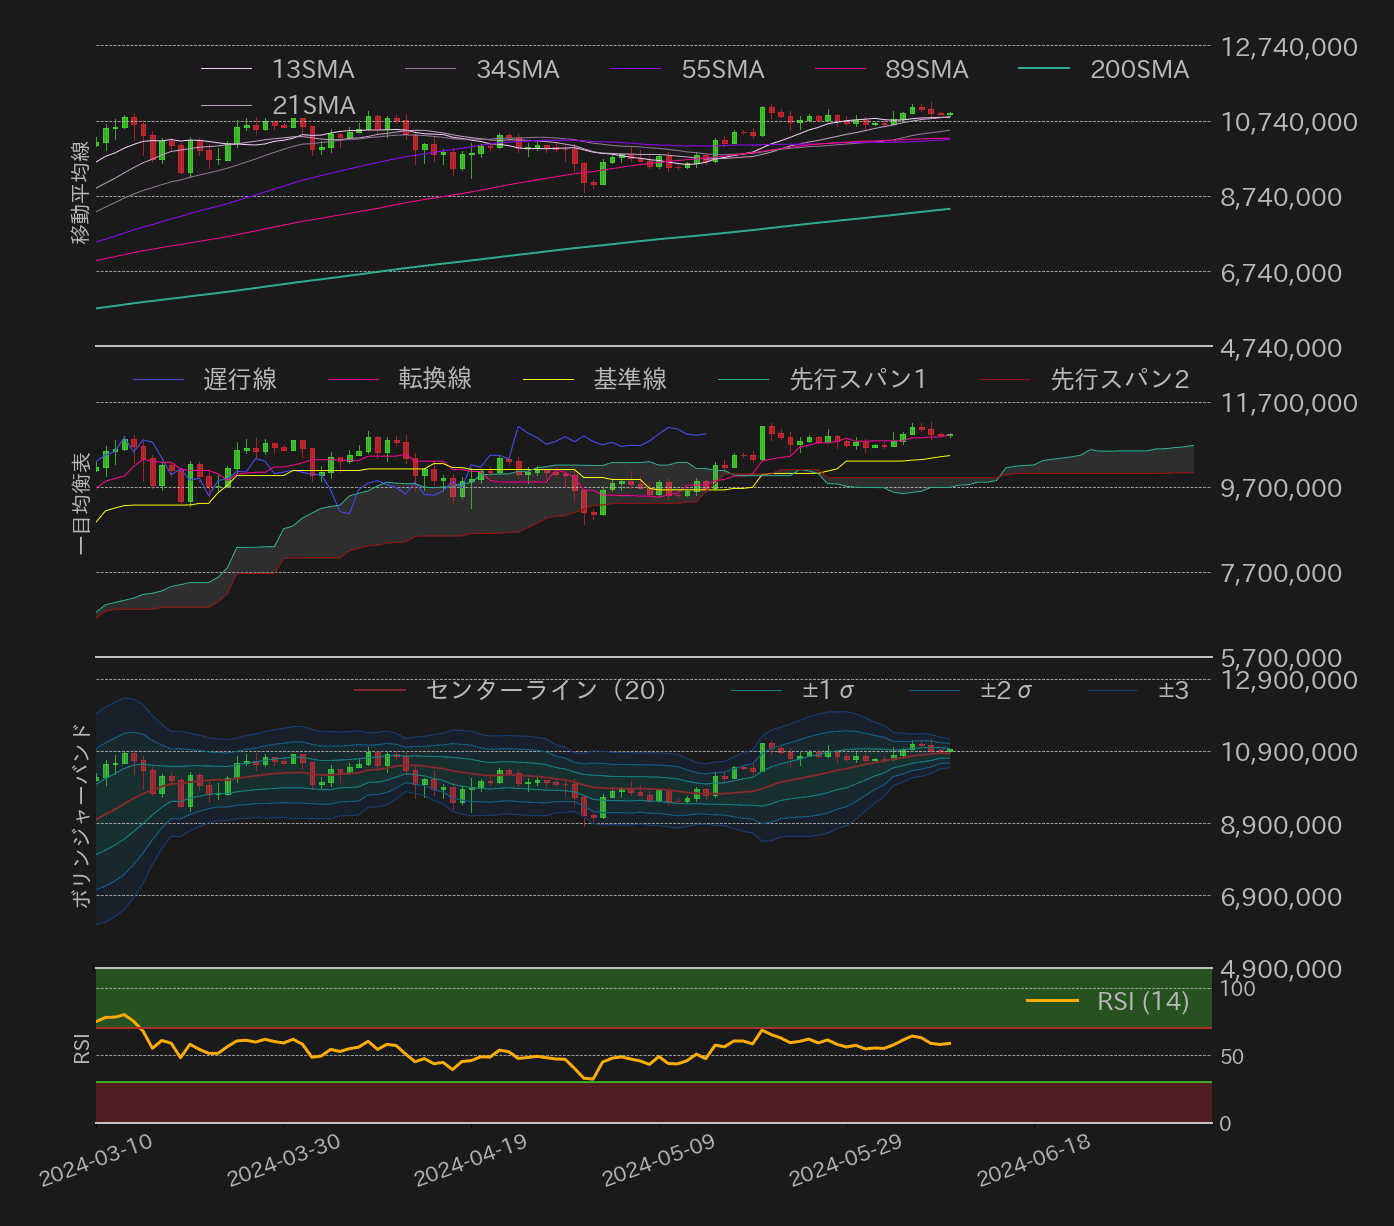The width and height of the screenshot is (1394, 1226).
Task: Toggle the 34SMA legend line
Action: [516, 69]
